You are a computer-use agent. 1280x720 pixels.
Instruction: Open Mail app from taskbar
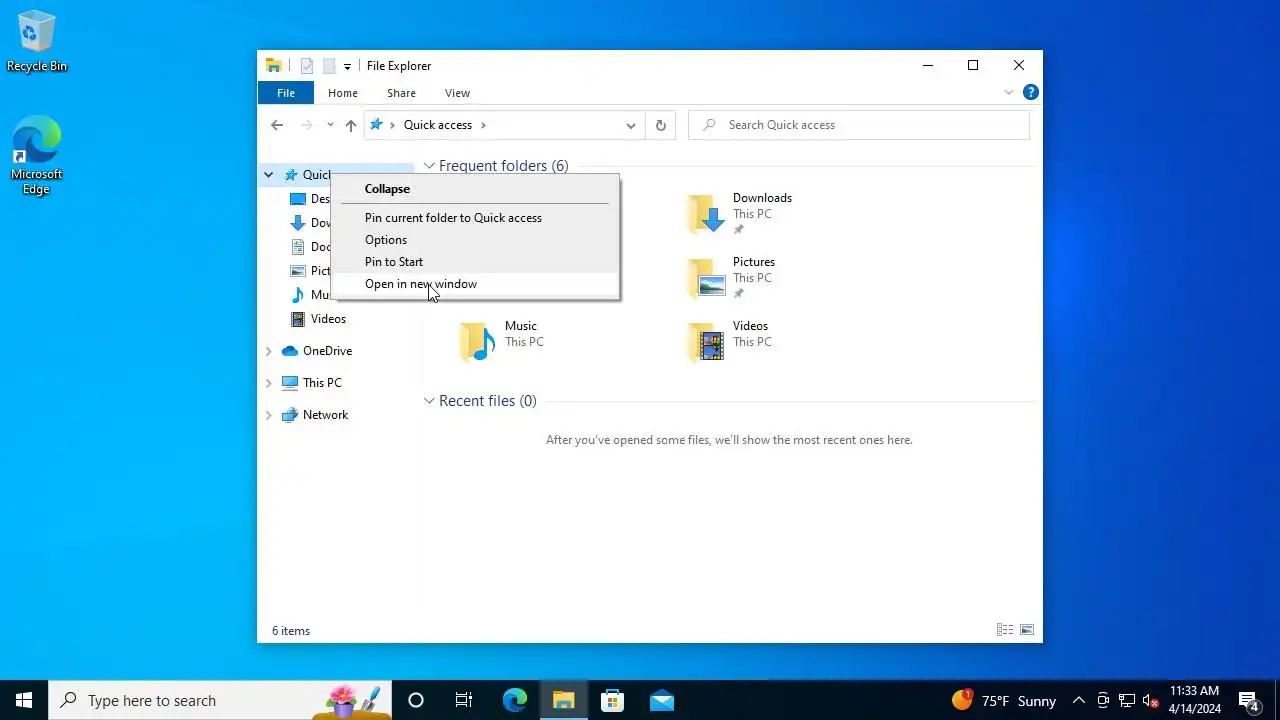pos(661,700)
